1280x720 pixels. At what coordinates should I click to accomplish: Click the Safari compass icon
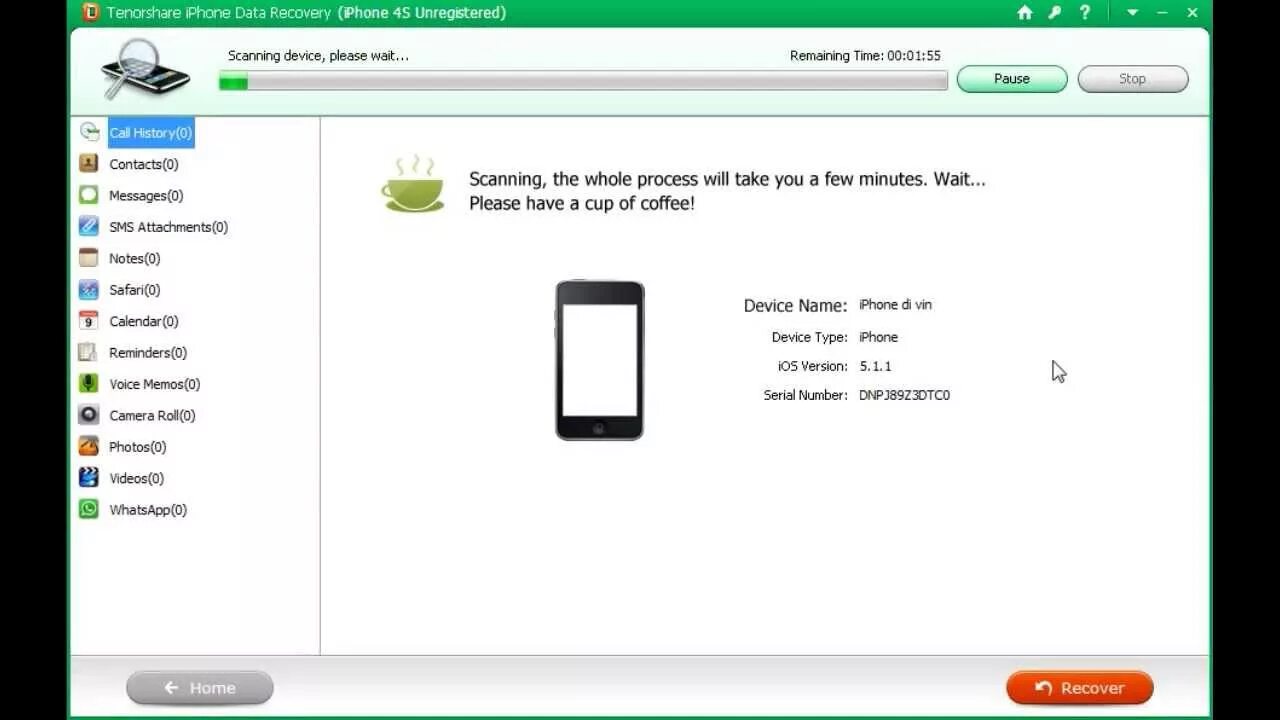pos(89,289)
